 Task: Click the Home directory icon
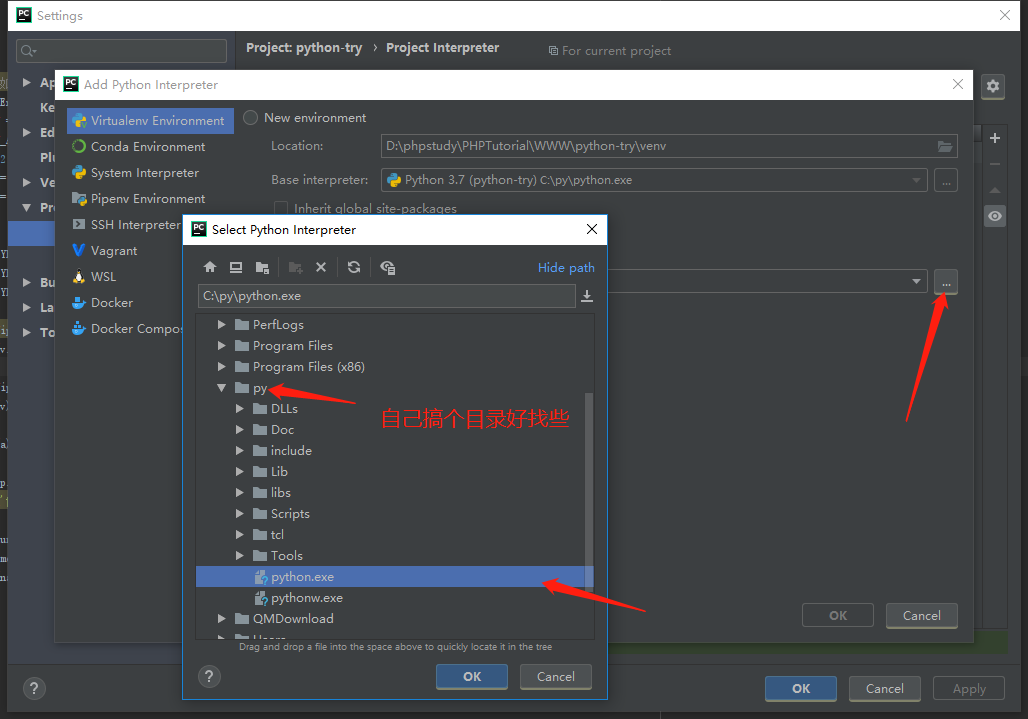click(x=210, y=267)
